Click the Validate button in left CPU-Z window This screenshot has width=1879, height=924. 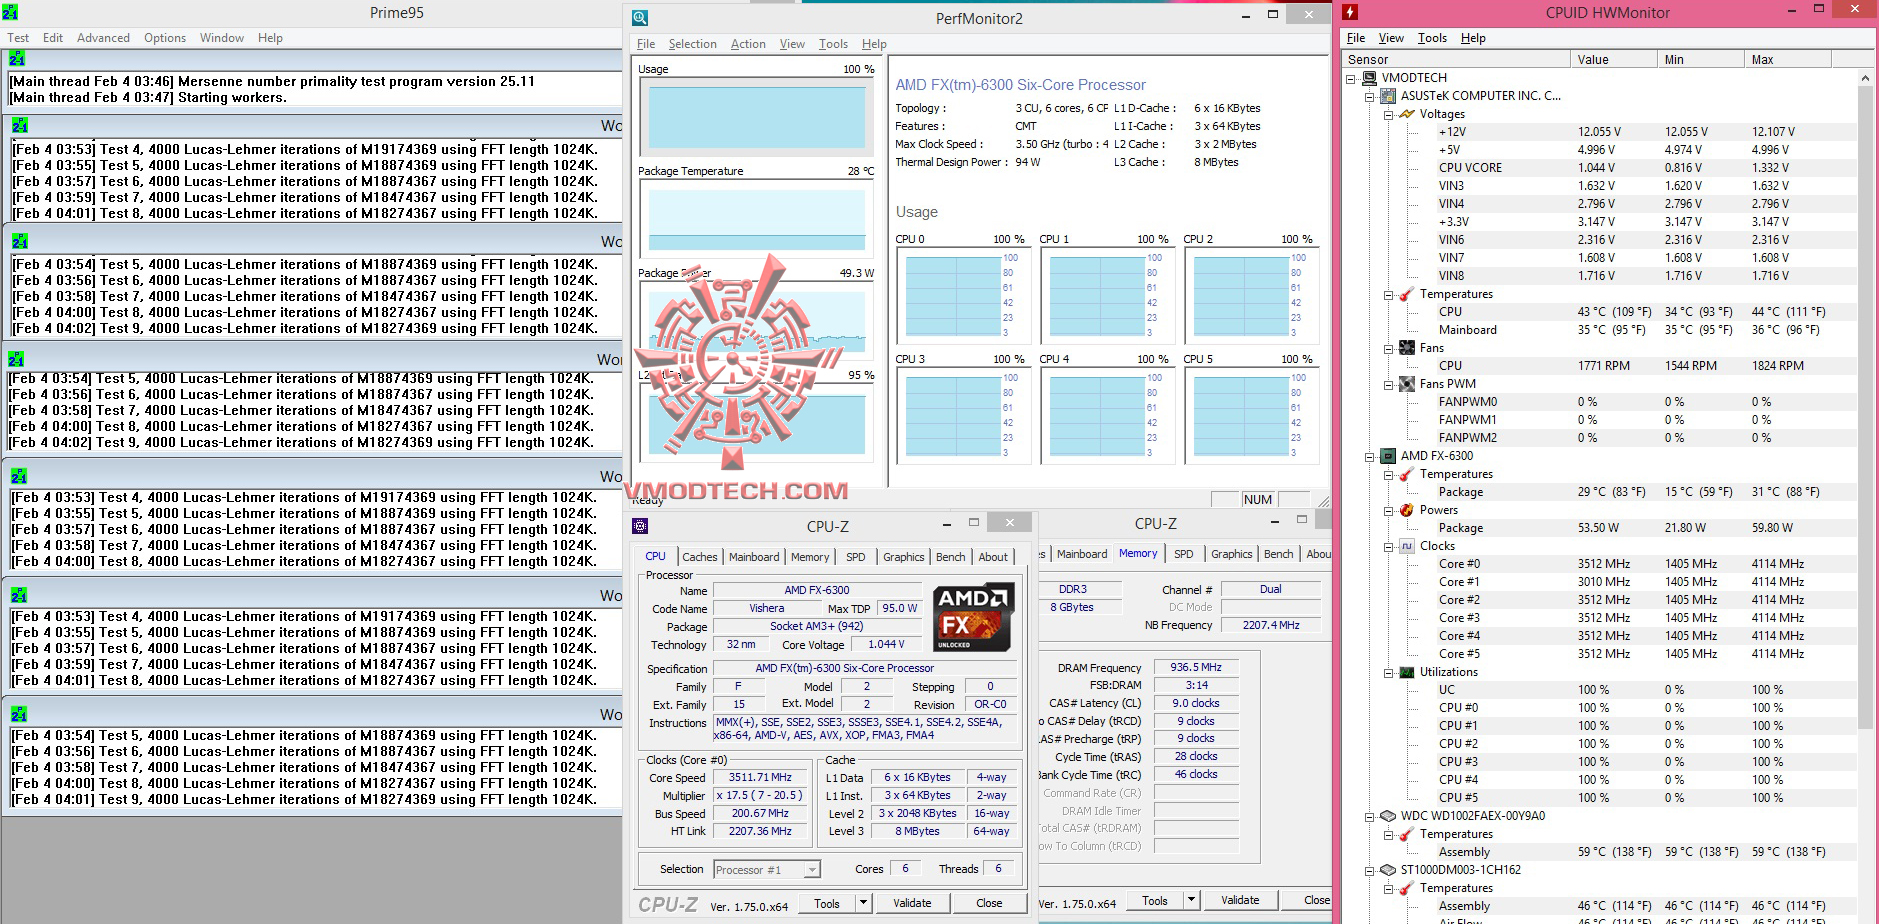(x=912, y=903)
